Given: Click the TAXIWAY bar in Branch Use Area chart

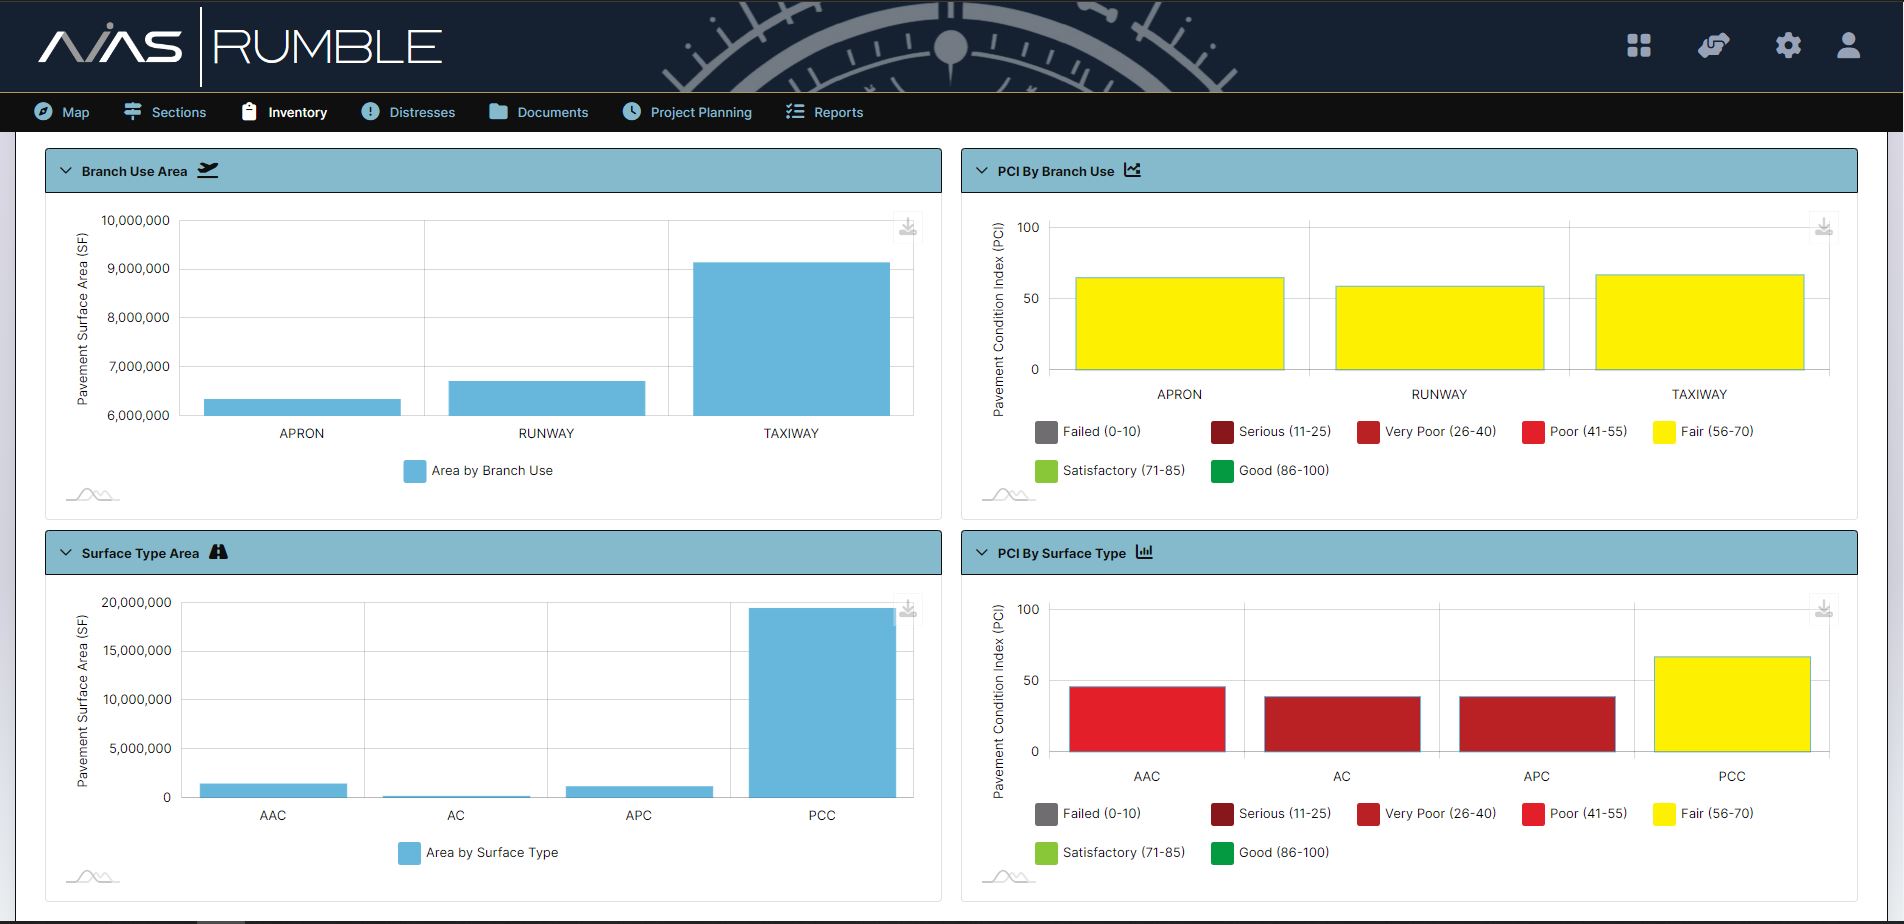Looking at the screenshot, I should tap(791, 339).
